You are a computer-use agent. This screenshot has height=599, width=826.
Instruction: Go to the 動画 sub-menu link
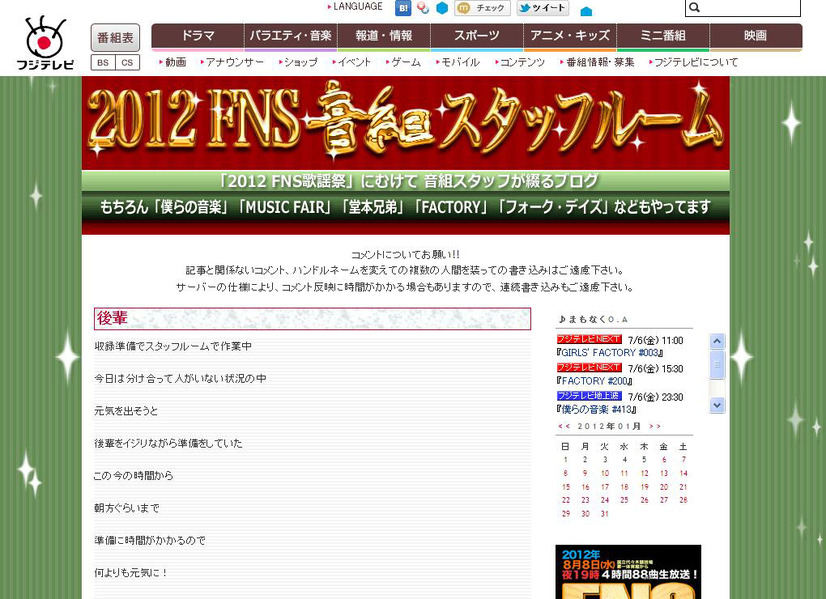point(173,62)
